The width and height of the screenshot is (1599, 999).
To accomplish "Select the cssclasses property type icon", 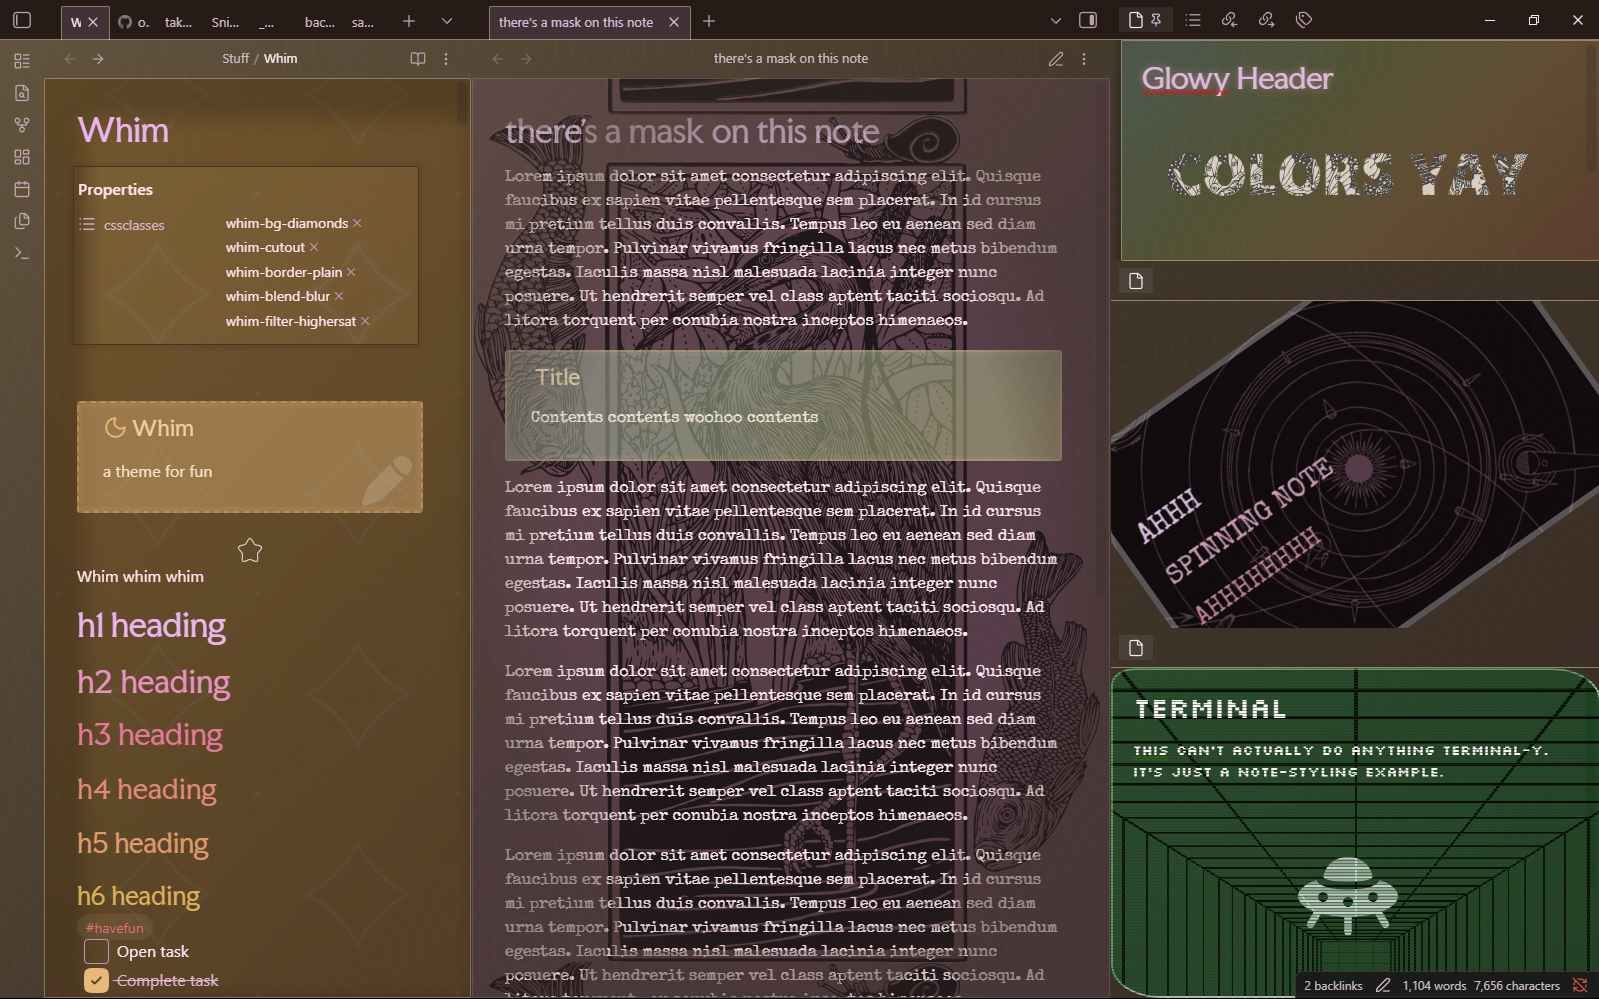I will click(x=87, y=224).
